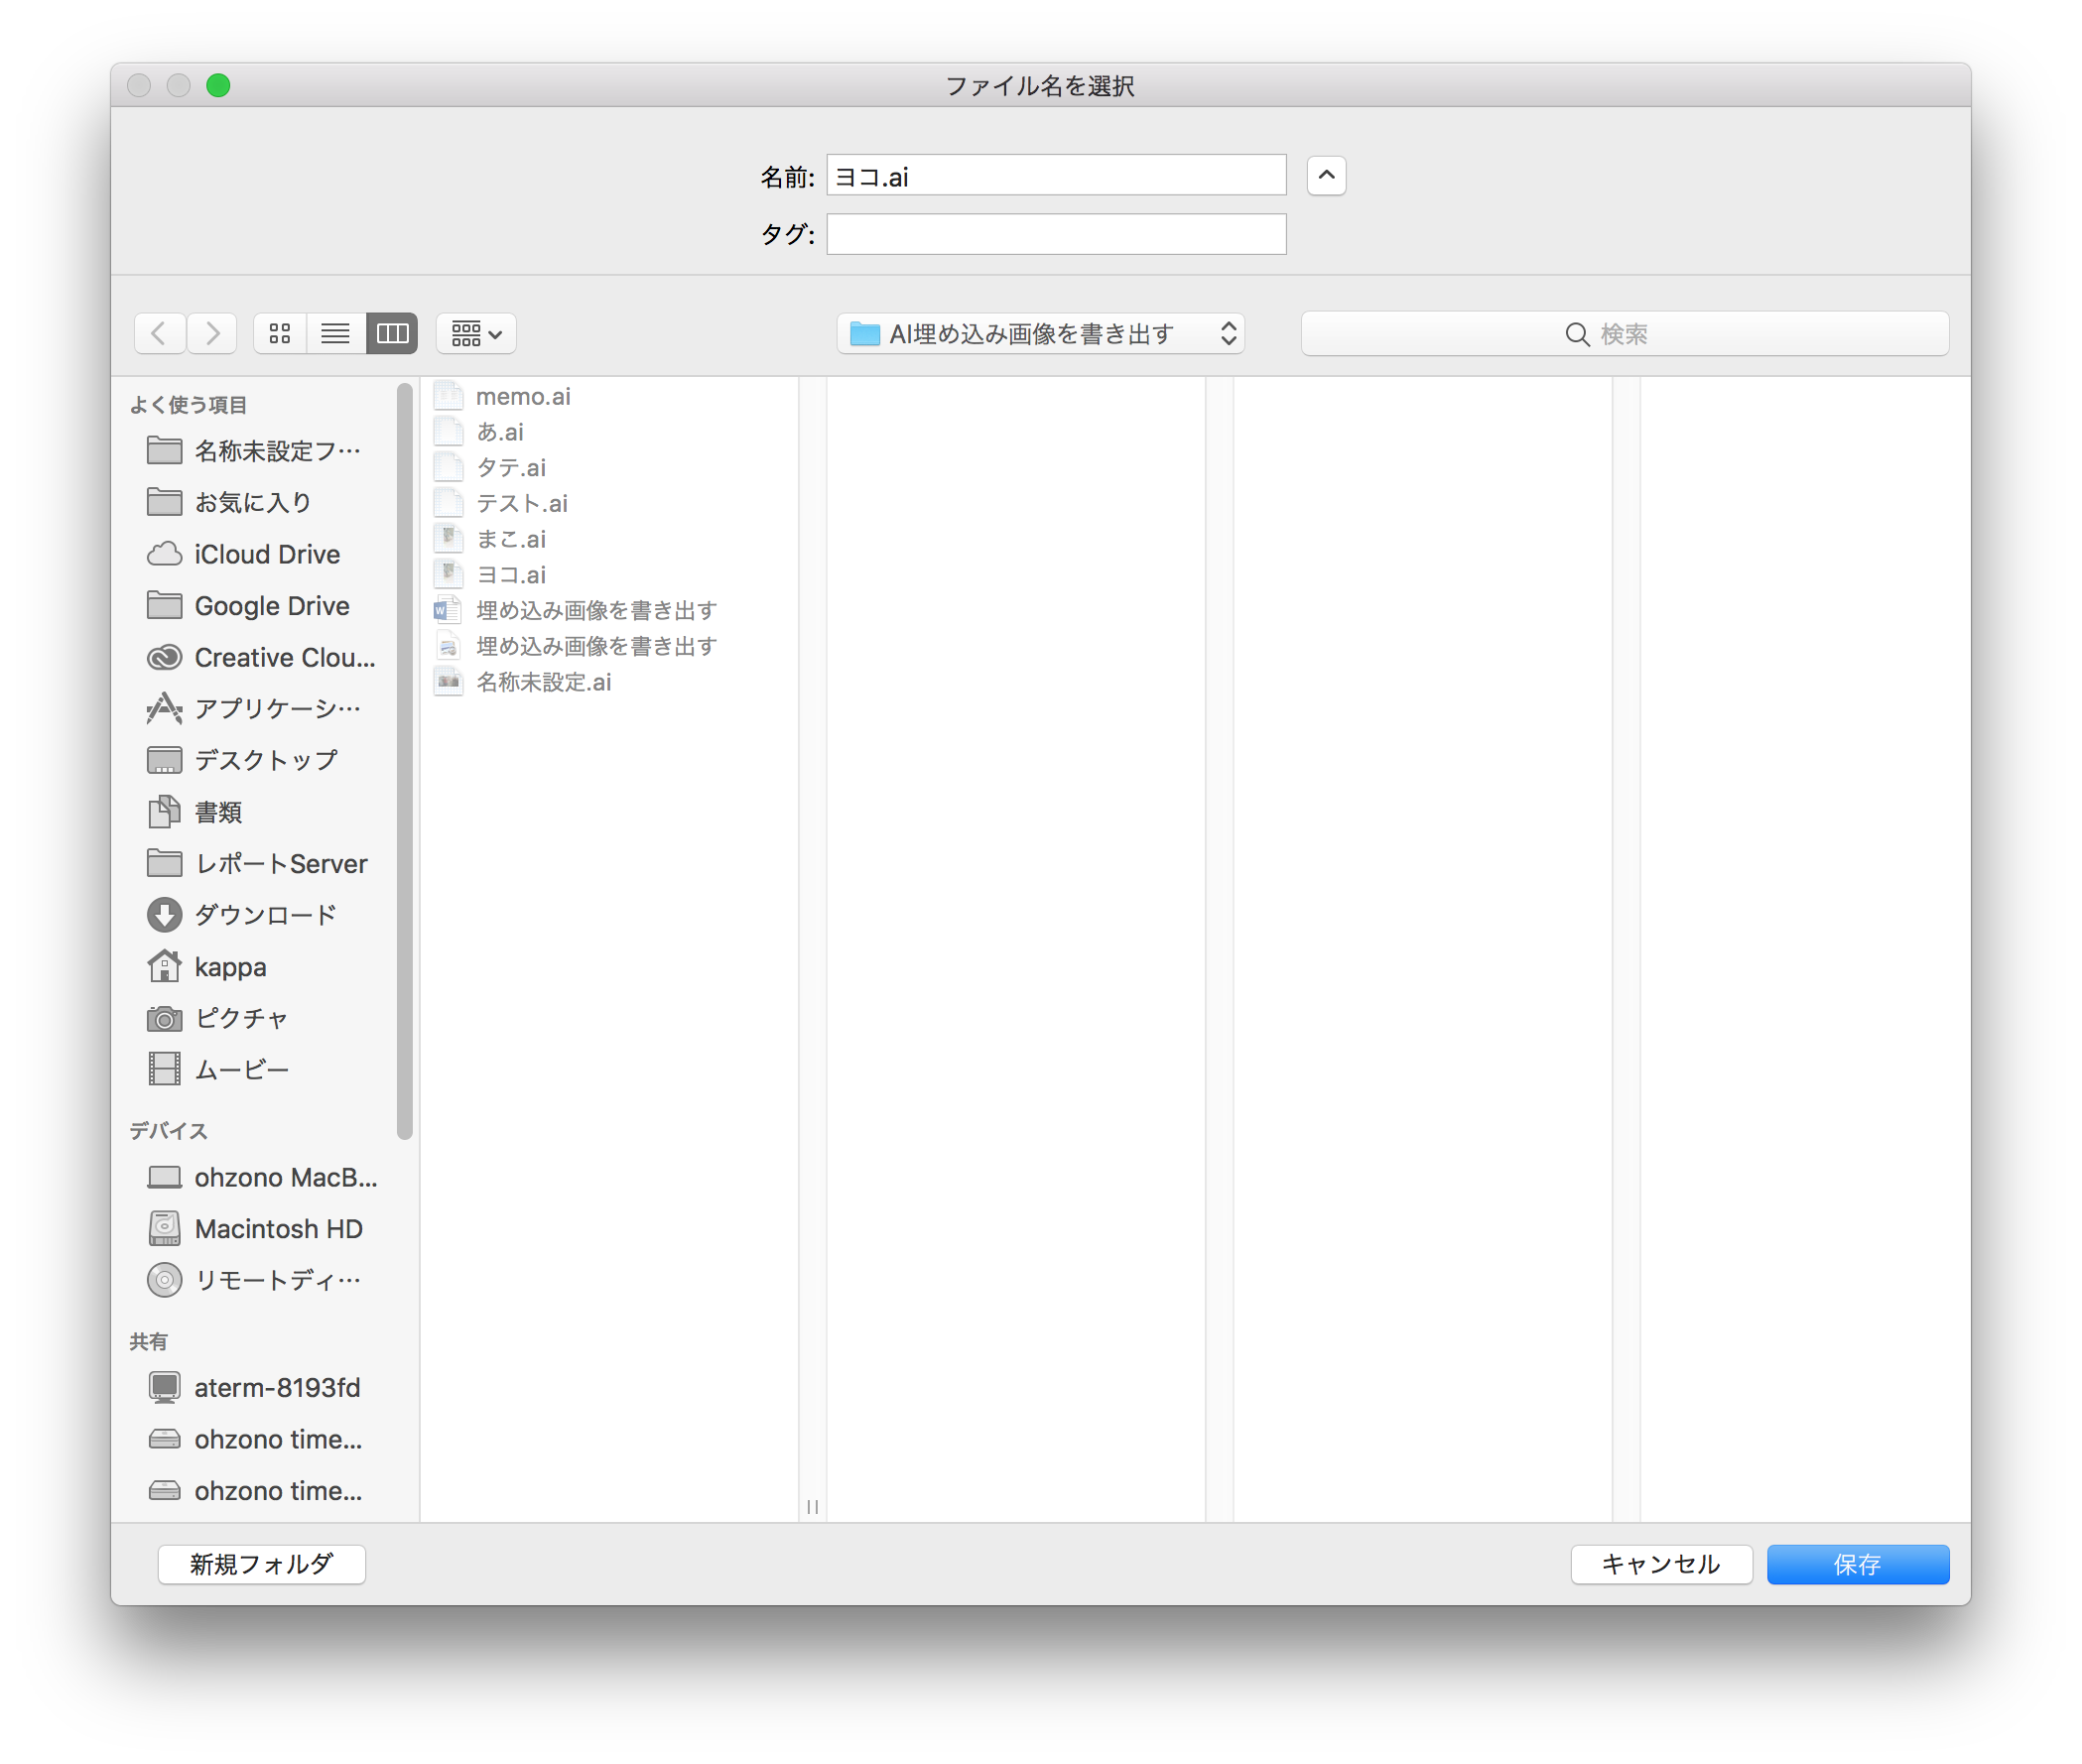Viewport: 2082px width, 1764px height.
Task: Select ohzono MacB… device
Action: coord(261,1178)
